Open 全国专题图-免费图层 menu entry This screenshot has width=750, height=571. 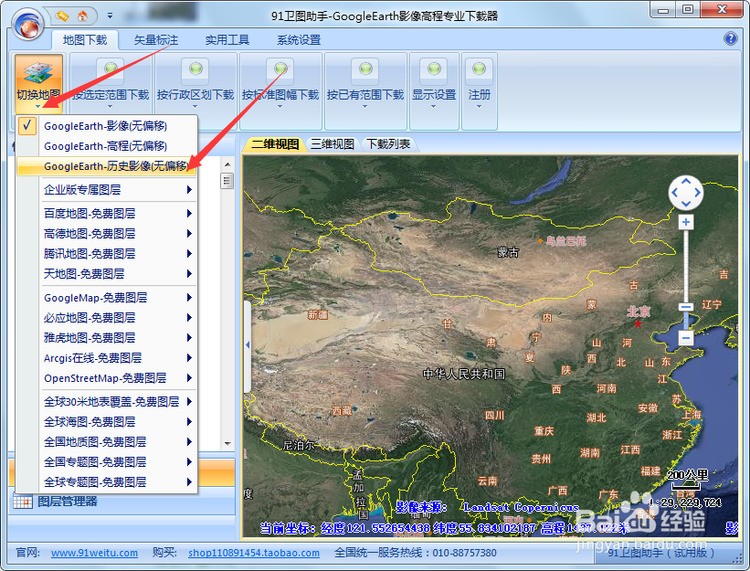107,462
